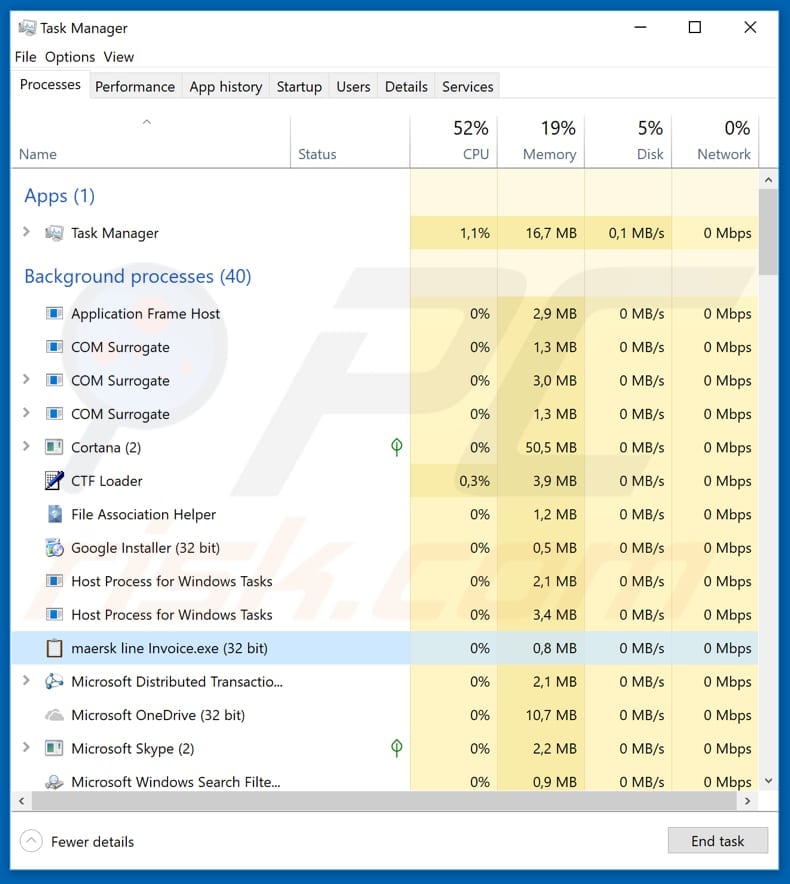This screenshot has height=884, width=790.
Task: Click the maersk line Invoice.exe icon
Action: point(54,648)
